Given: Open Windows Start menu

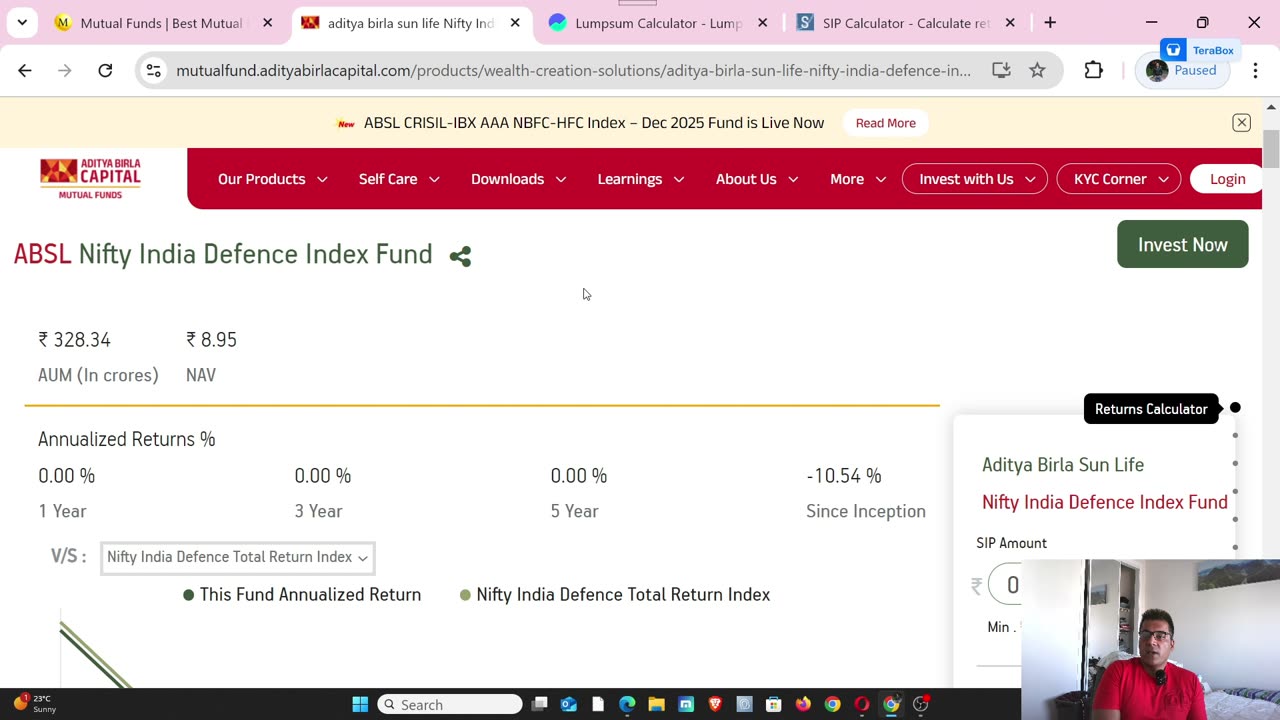Looking at the screenshot, I should pos(360,704).
